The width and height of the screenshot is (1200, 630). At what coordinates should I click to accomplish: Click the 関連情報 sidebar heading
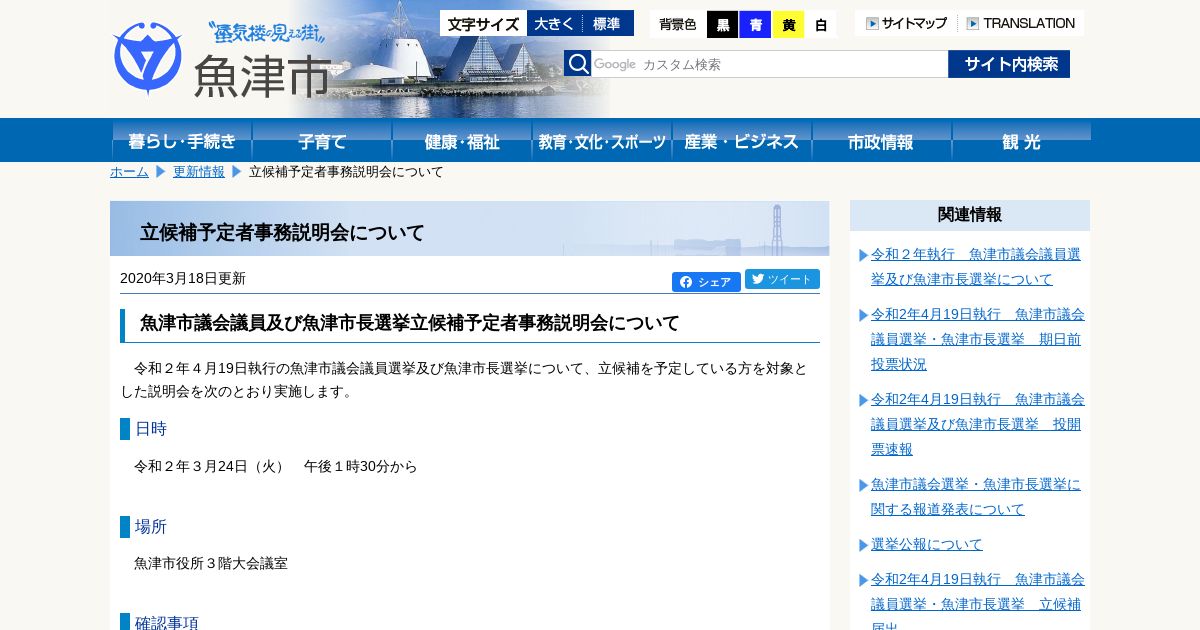pyautogui.click(x=970, y=215)
